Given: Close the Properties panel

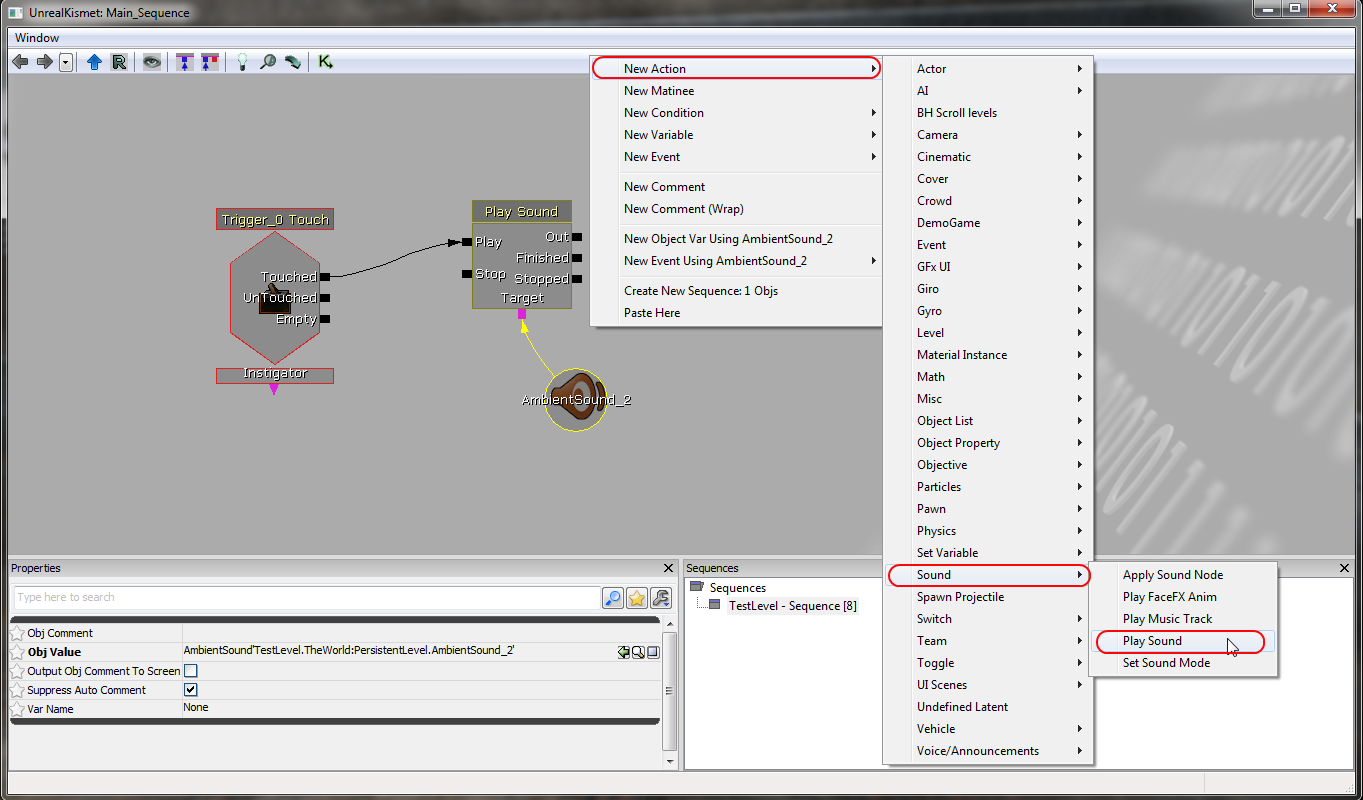Looking at the screenshot, I should (x=668, y=568).
